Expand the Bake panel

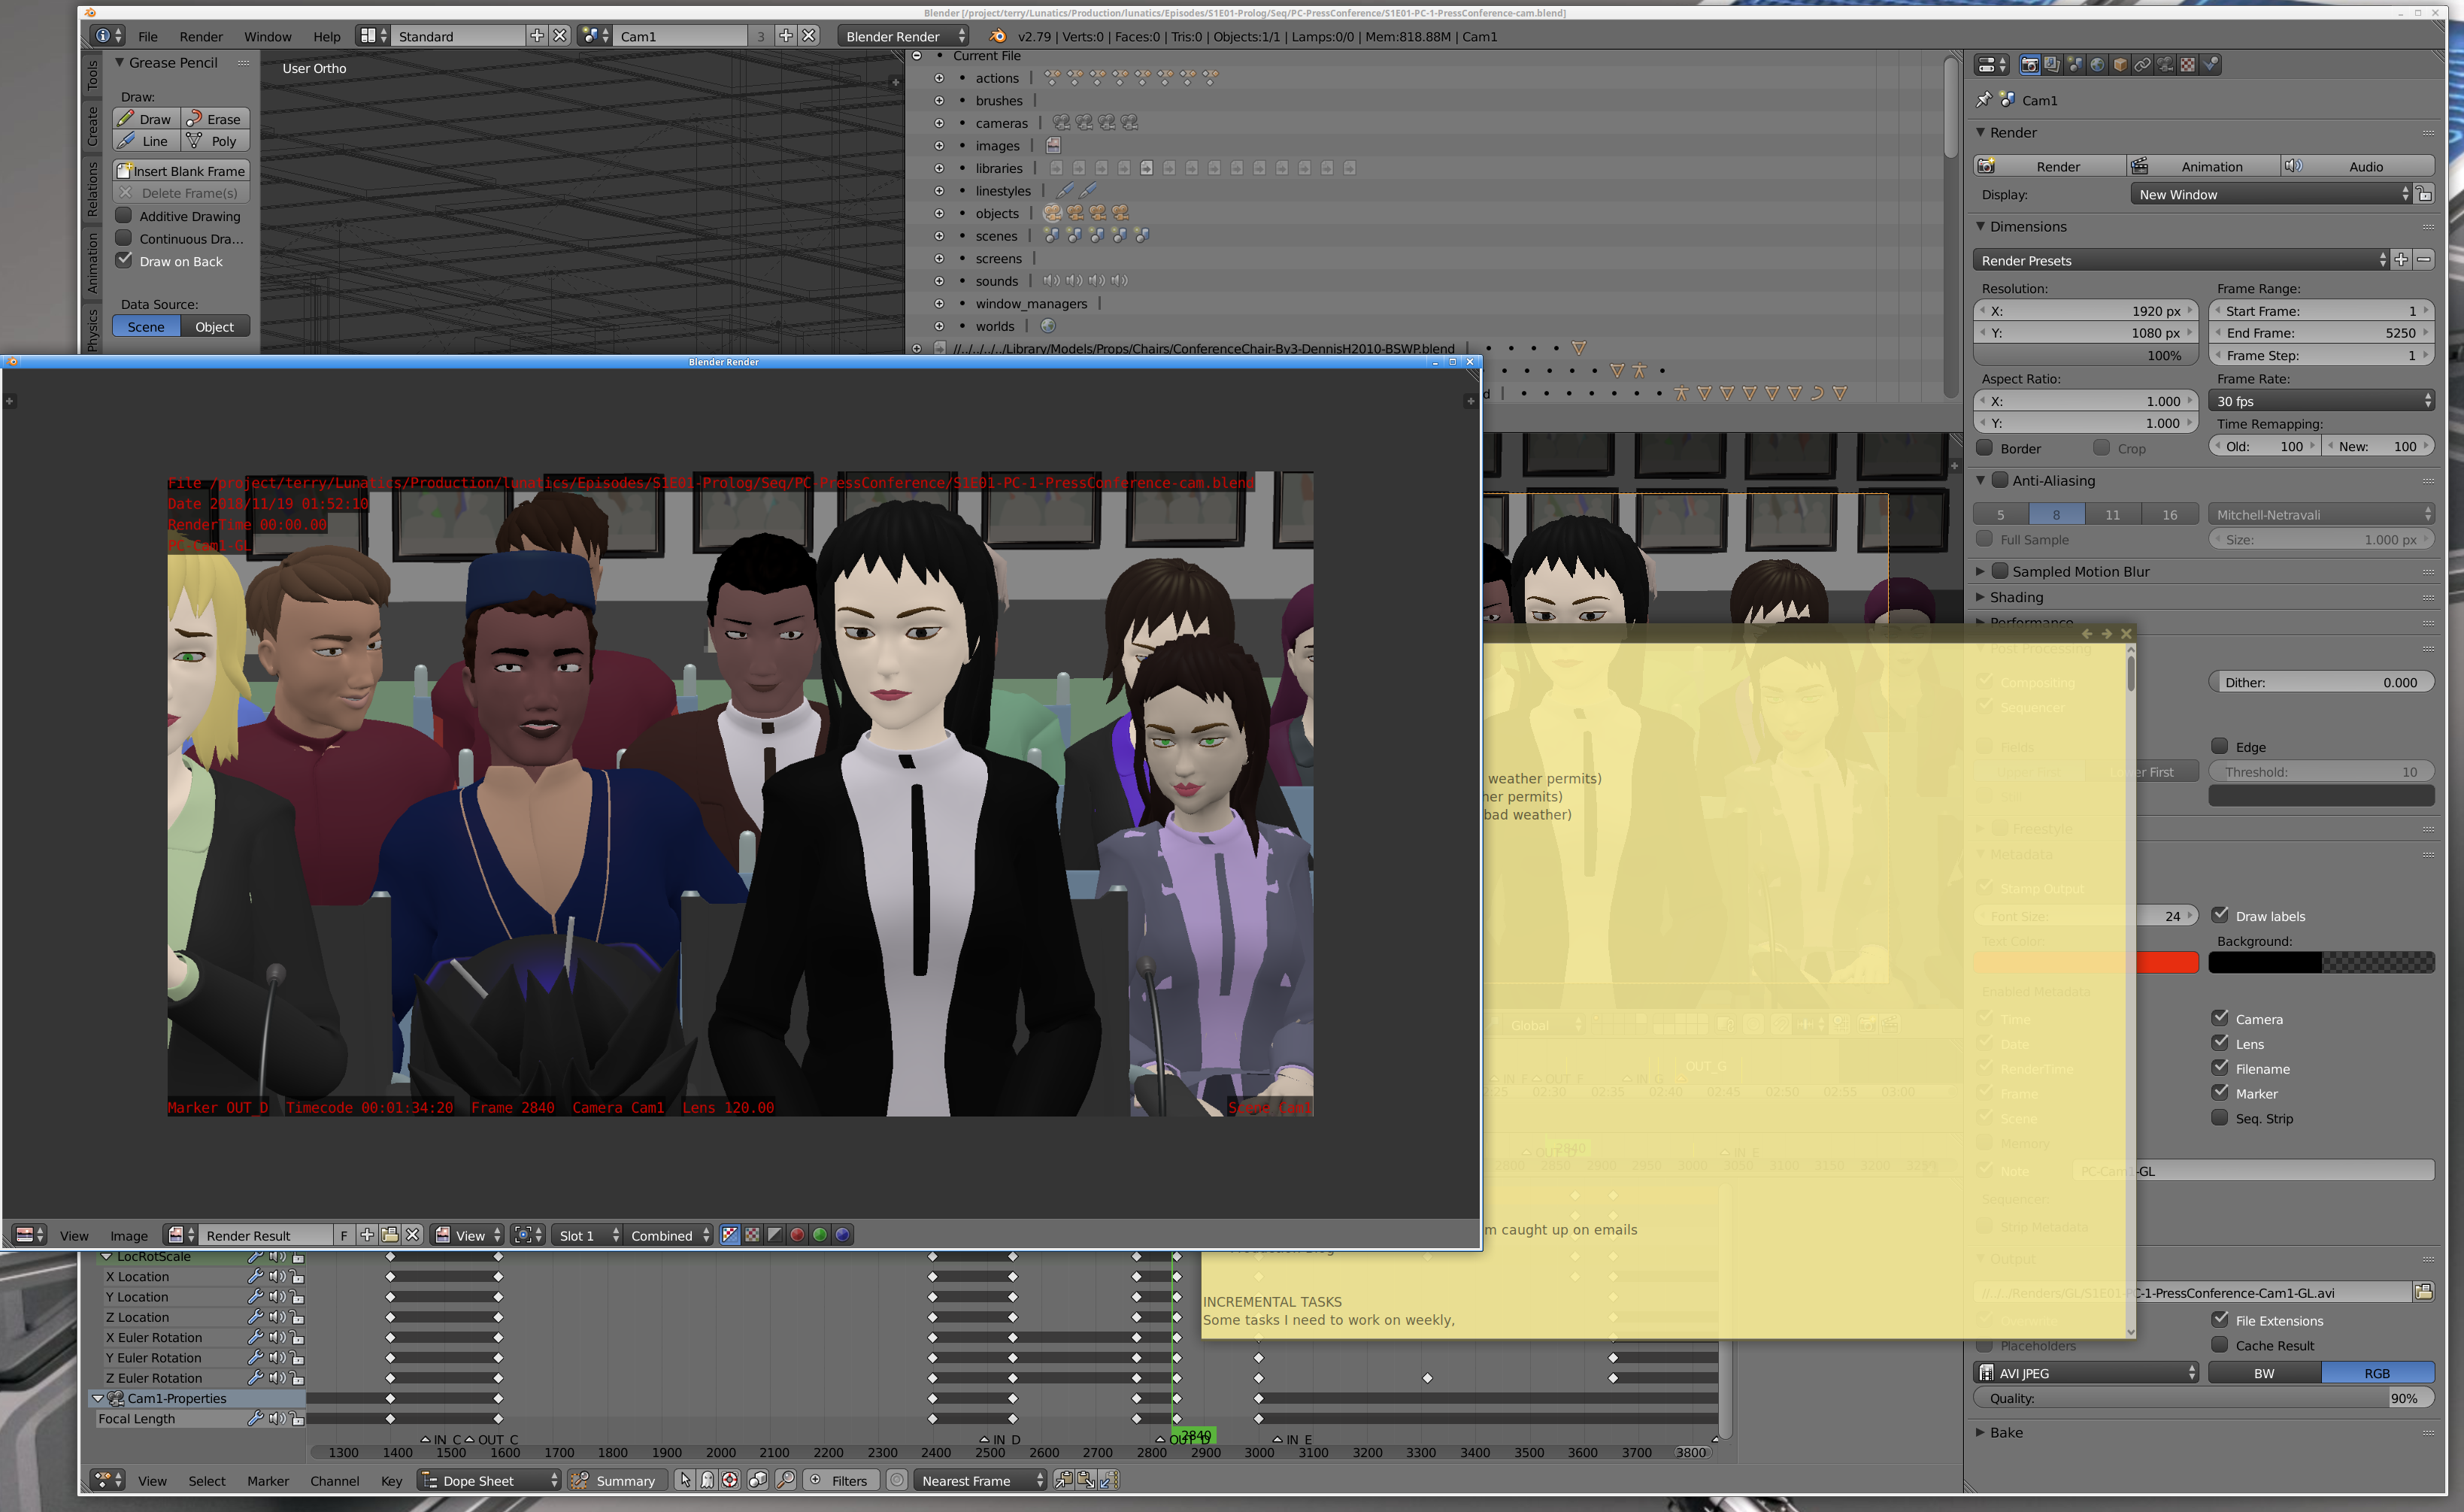(2005, 1432)
